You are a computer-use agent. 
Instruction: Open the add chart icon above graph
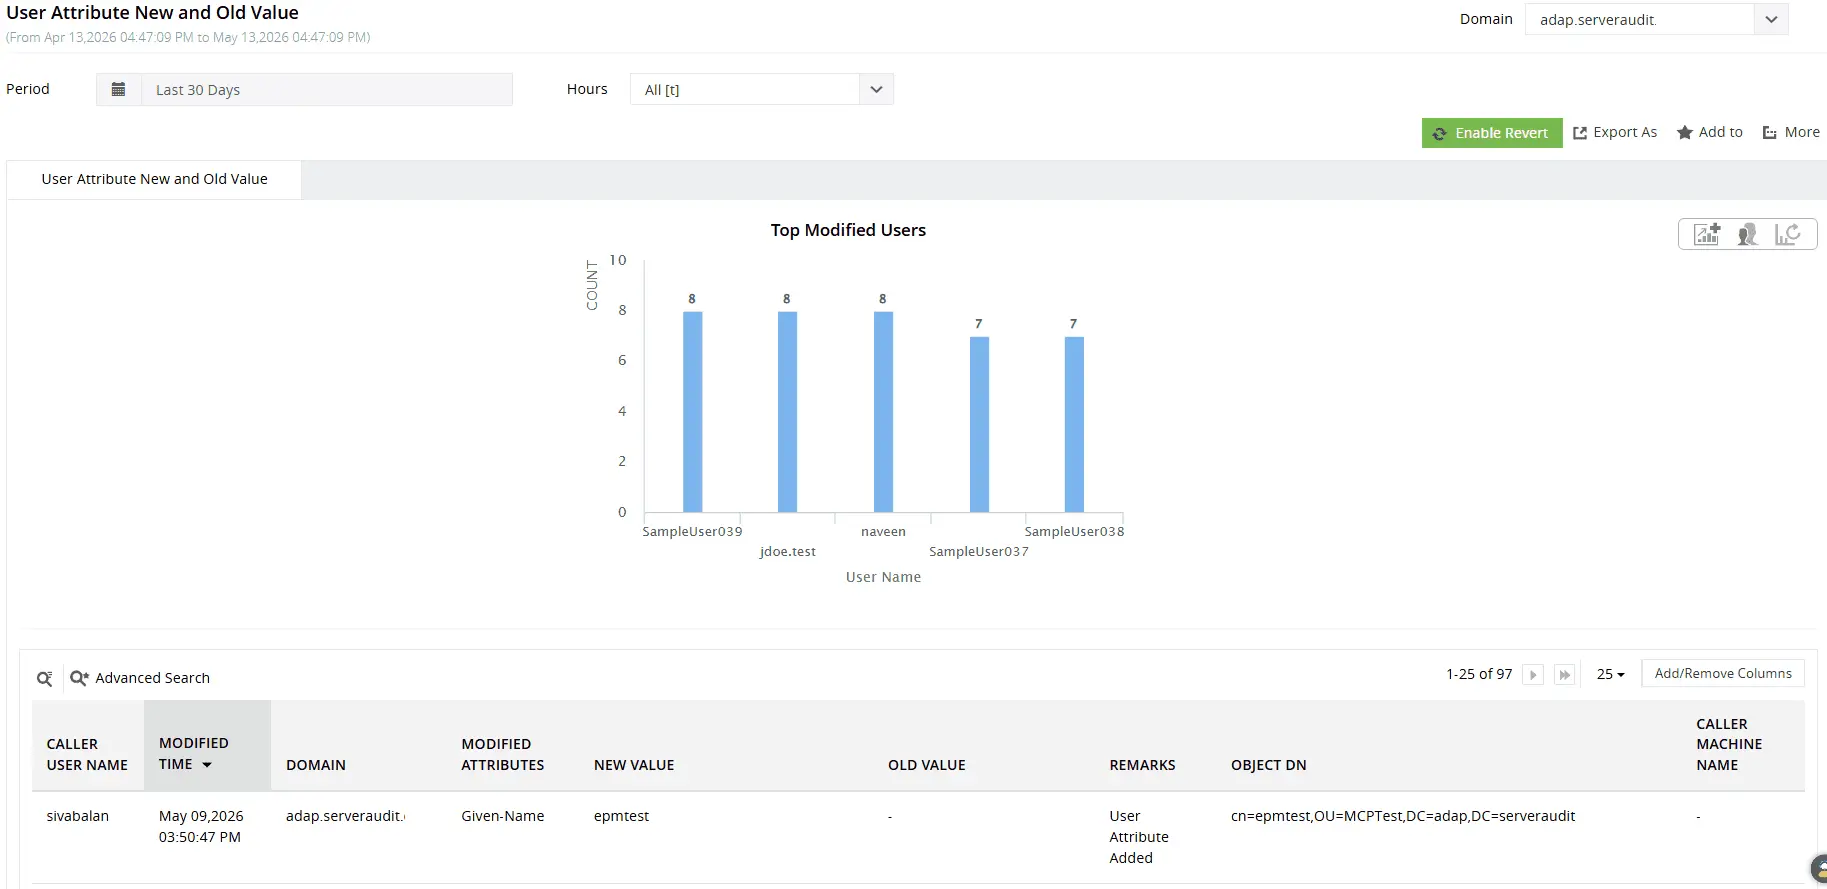(1707, 234)
